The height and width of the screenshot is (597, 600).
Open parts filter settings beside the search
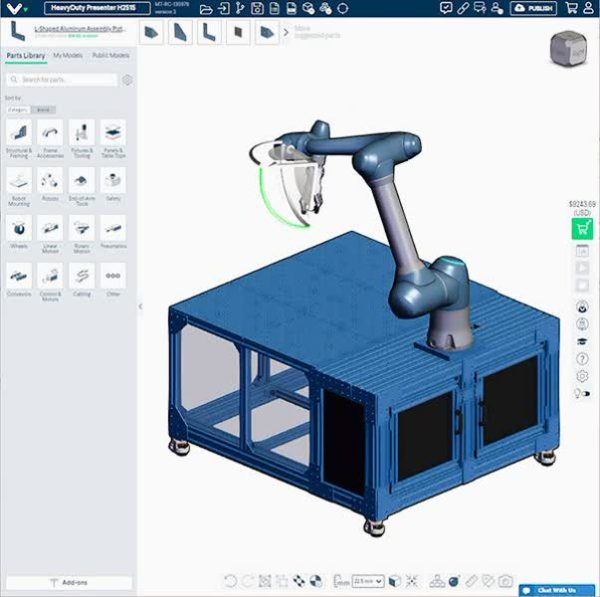tap(127, 80)
